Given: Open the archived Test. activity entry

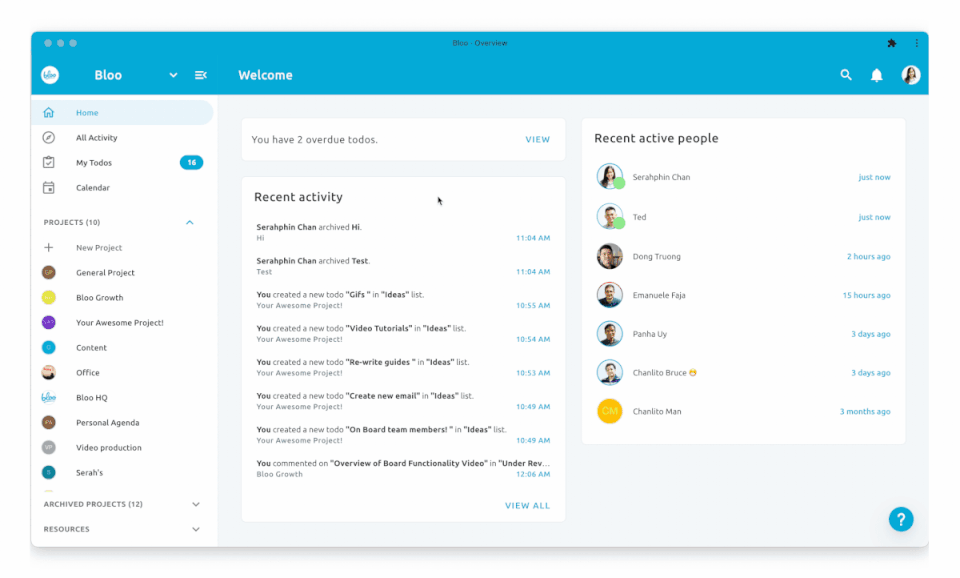Looking at the screenshot, I should point(403,266).
